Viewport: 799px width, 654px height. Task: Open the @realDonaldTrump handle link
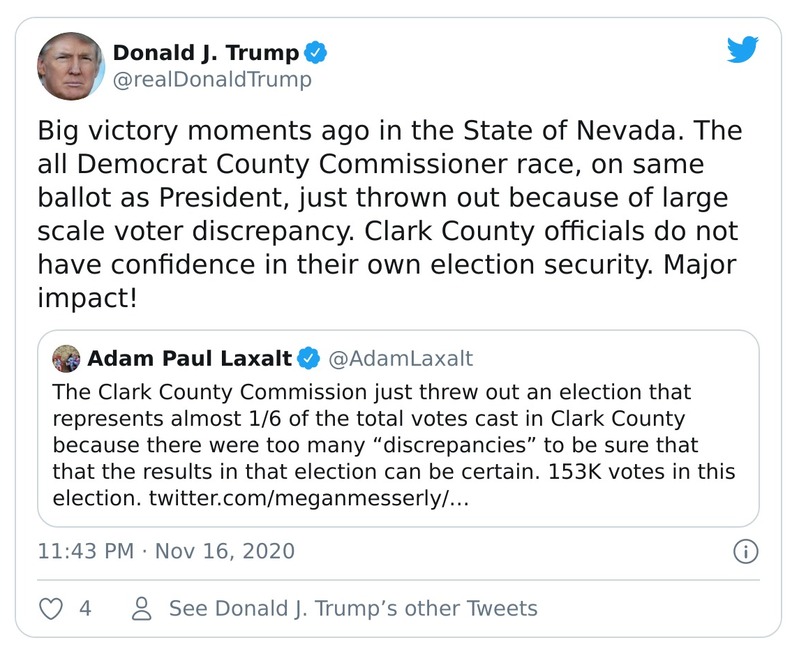211,80
